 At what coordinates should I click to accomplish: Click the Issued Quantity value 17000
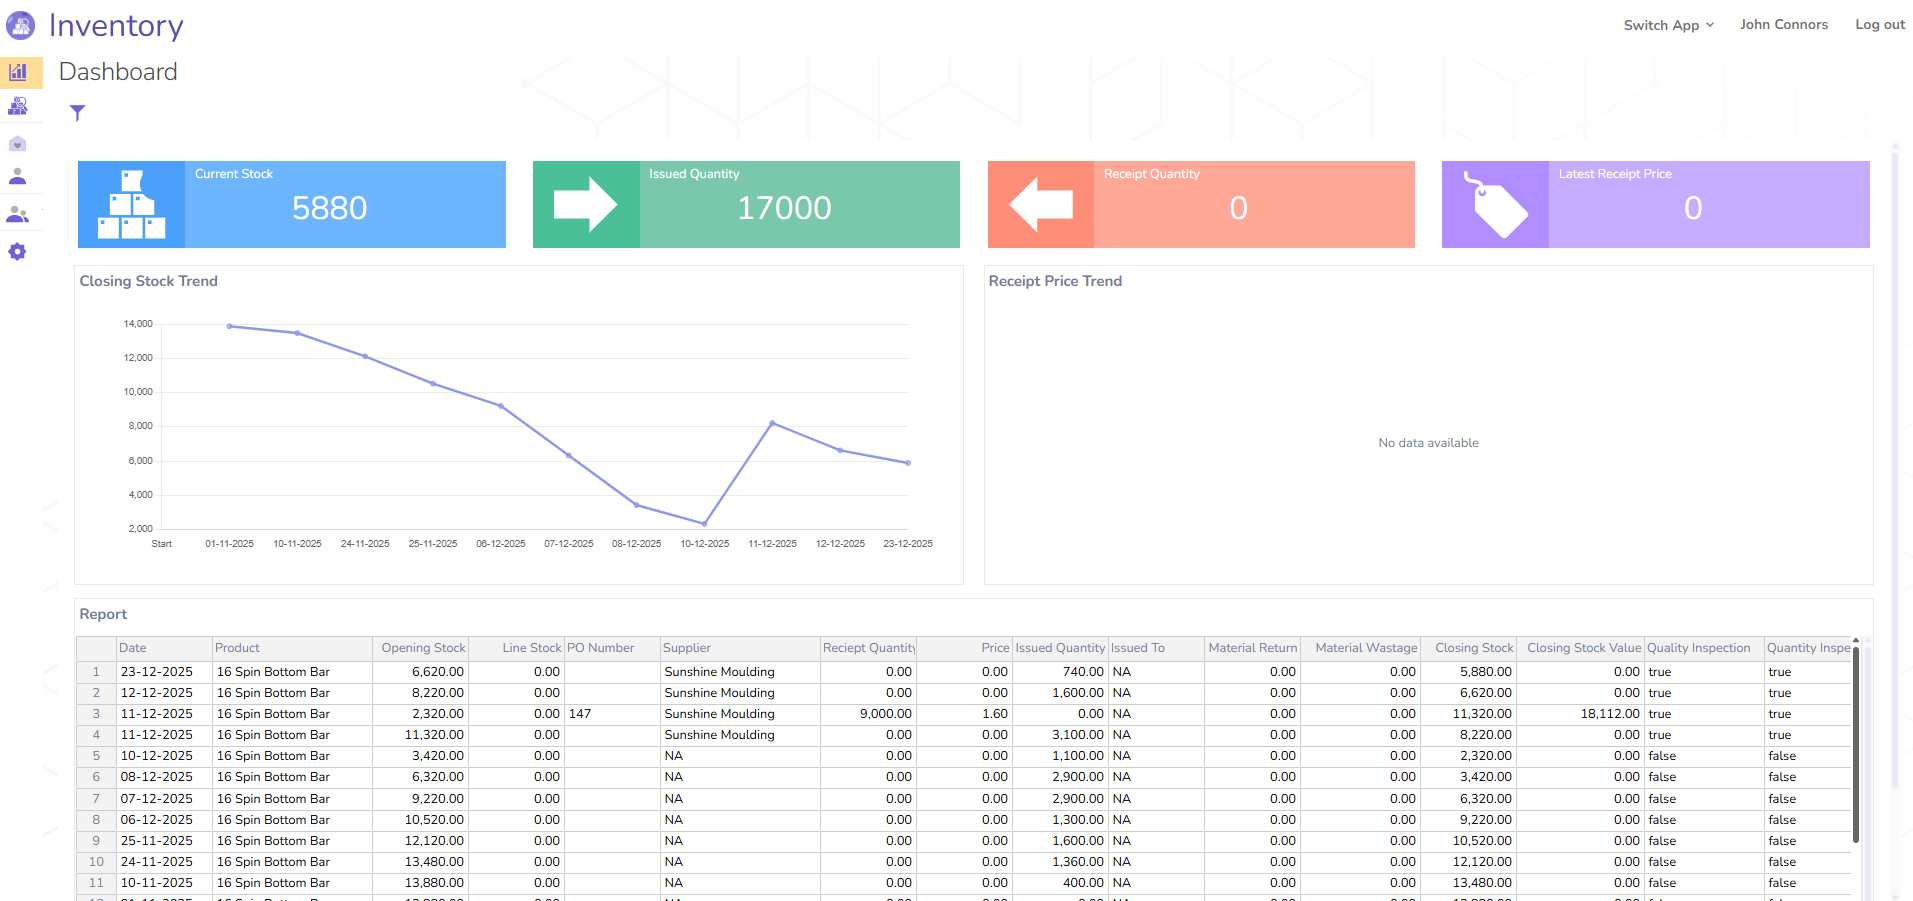784,208
